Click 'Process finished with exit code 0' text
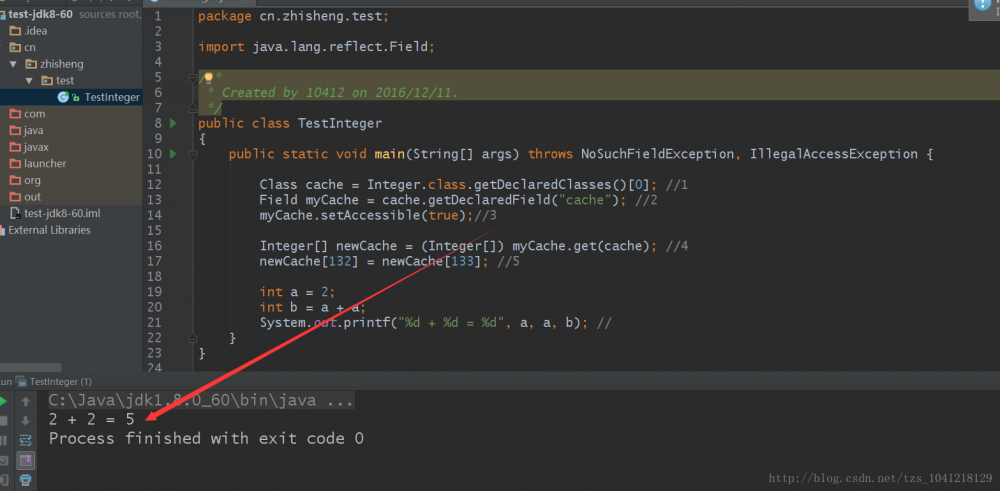This screenshot has width=1000, height=491. pos(206,438)
